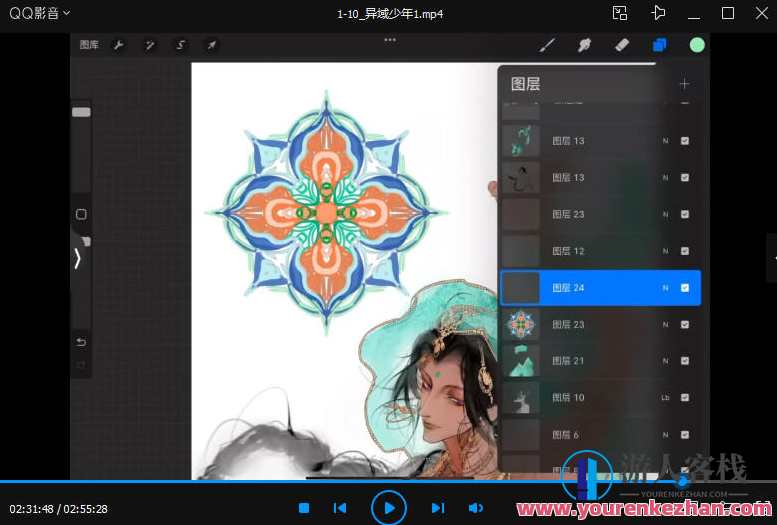Open the magic wand Adjustments menu

tap(149, 46)
